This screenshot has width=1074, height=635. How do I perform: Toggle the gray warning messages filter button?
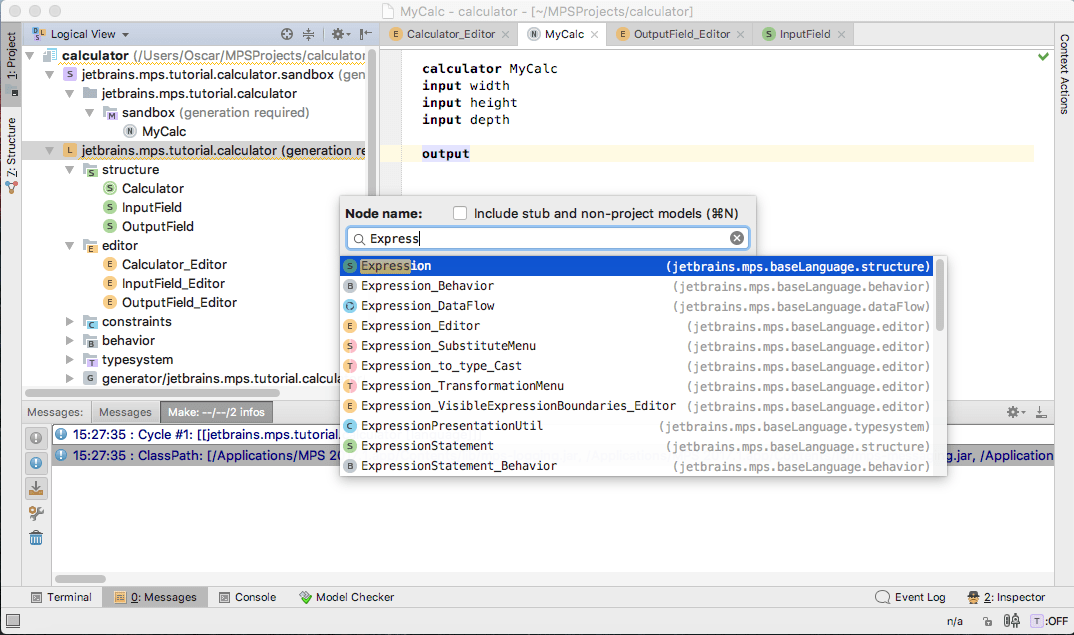[x=36, y=438]
